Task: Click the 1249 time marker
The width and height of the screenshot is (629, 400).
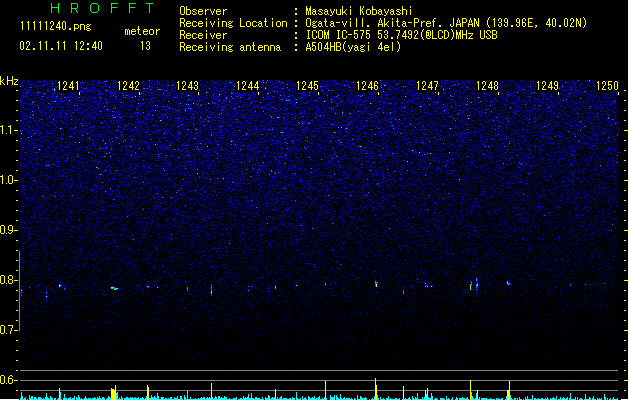Action: point(548,86)
